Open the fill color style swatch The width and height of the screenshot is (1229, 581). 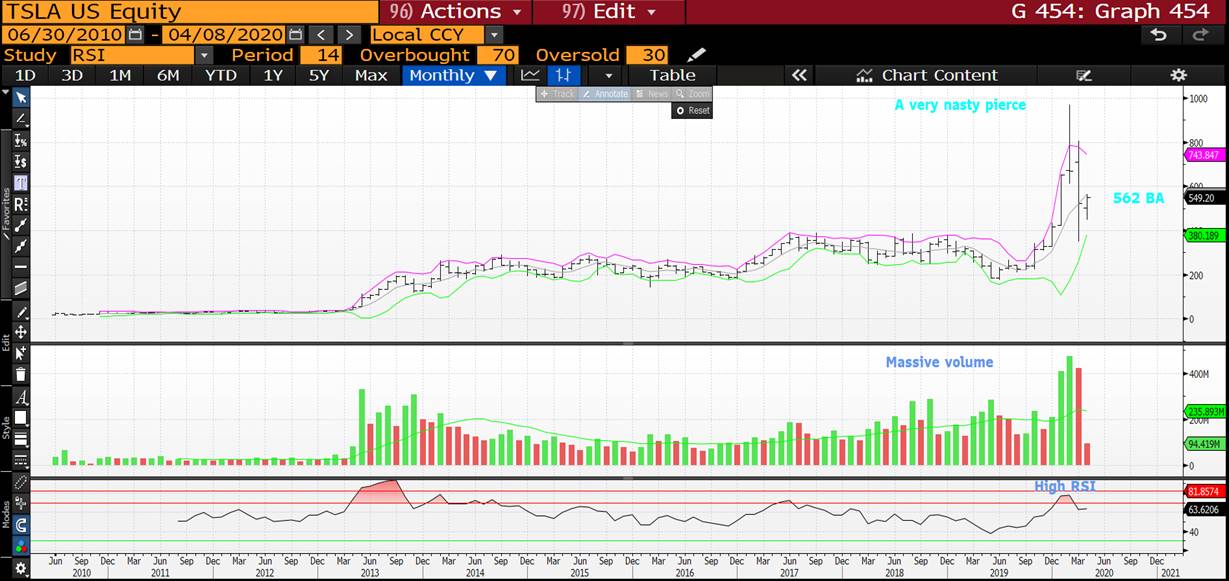(x=20, y=417)
